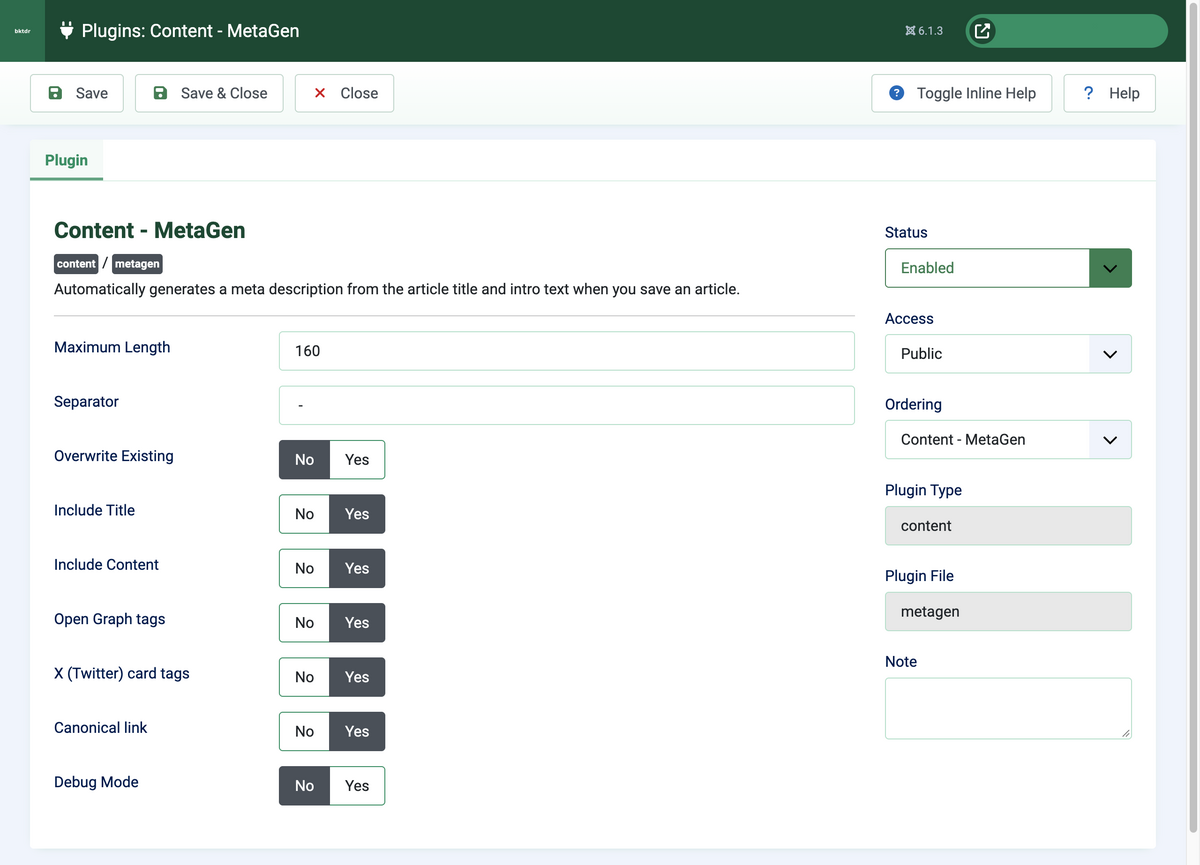1200x865 pixels.
Task: Set X (Twitter) card tags to No
Action: tap(304, 677)
